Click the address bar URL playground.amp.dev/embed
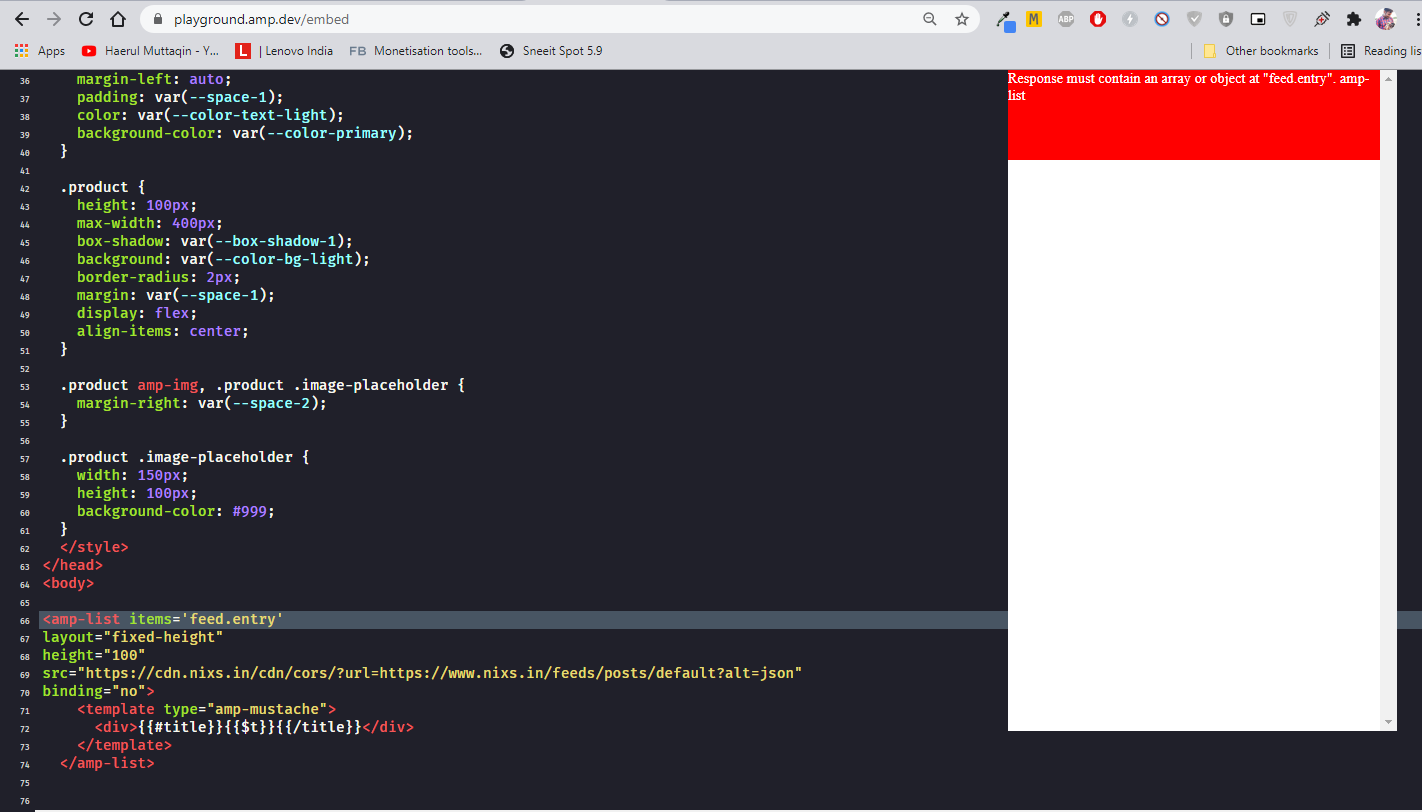 [x=261, y=19]
